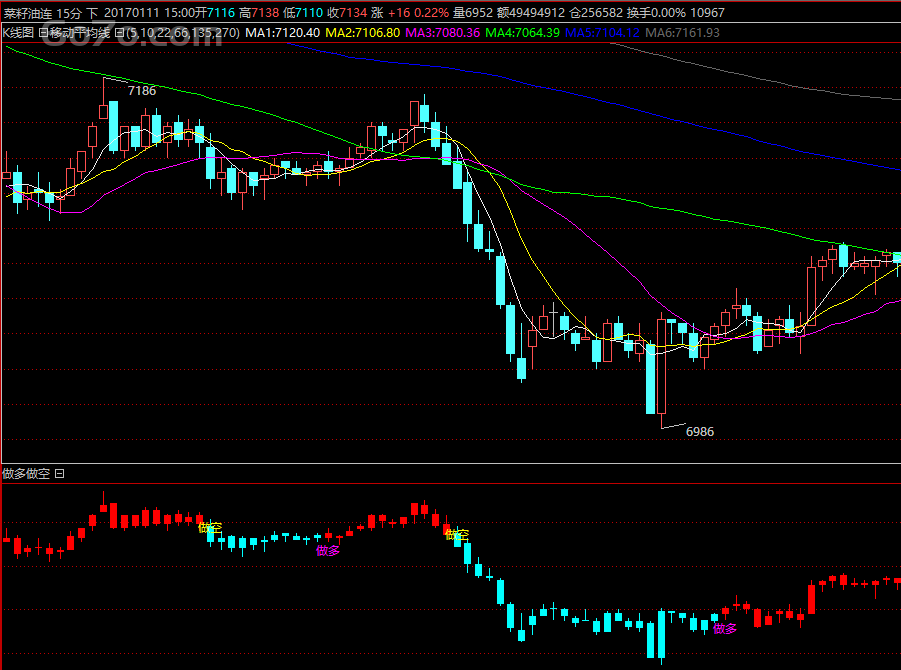Image resolution: width=901 pixels, height=670 pixels.
Task: Click the 下 label in header
Action: pos(93,13)
